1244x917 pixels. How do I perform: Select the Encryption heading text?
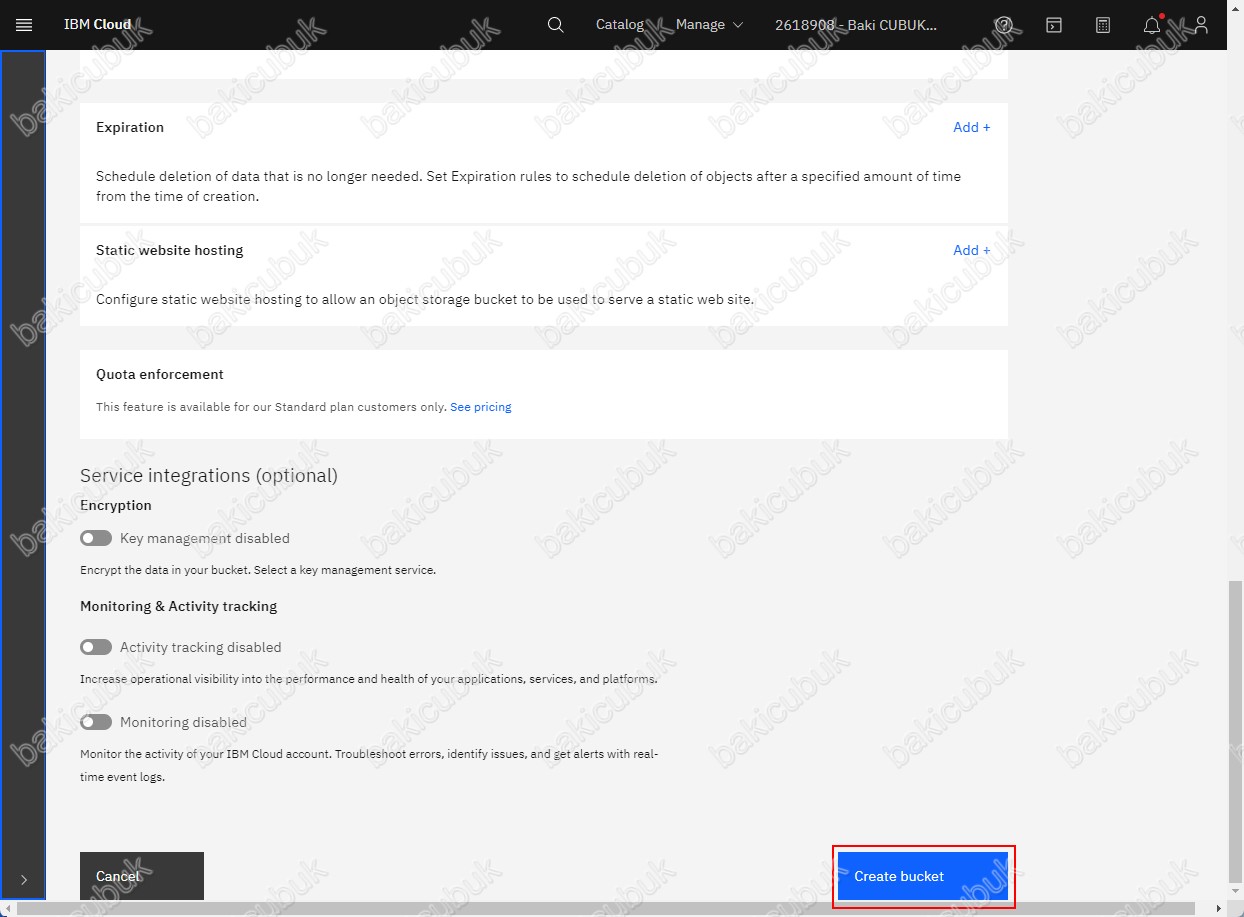116,505
